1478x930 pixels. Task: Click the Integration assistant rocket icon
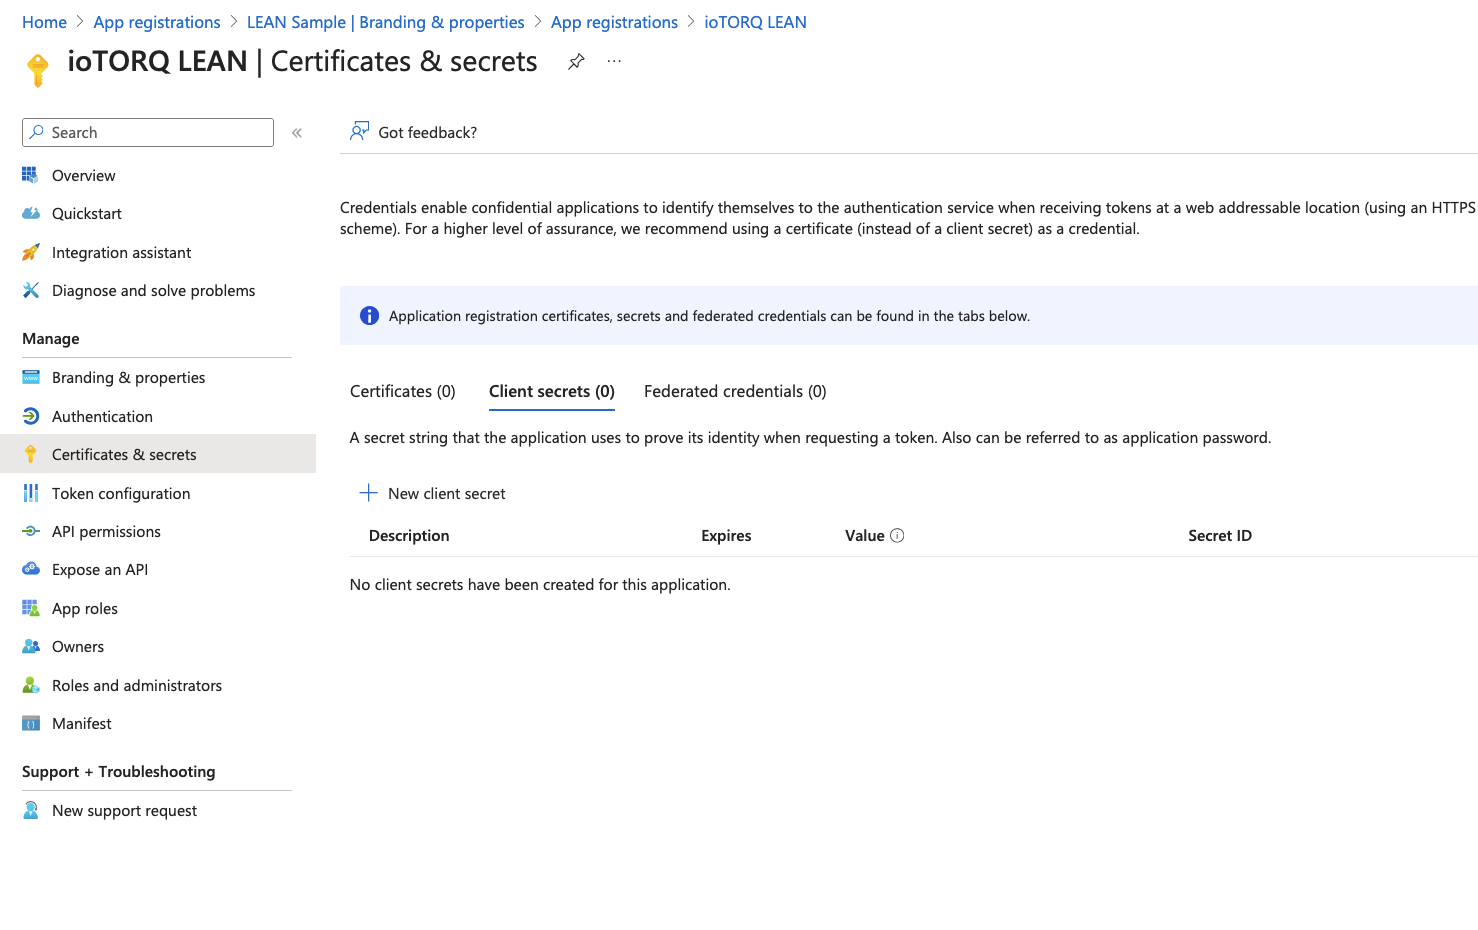tap(31, 252)
